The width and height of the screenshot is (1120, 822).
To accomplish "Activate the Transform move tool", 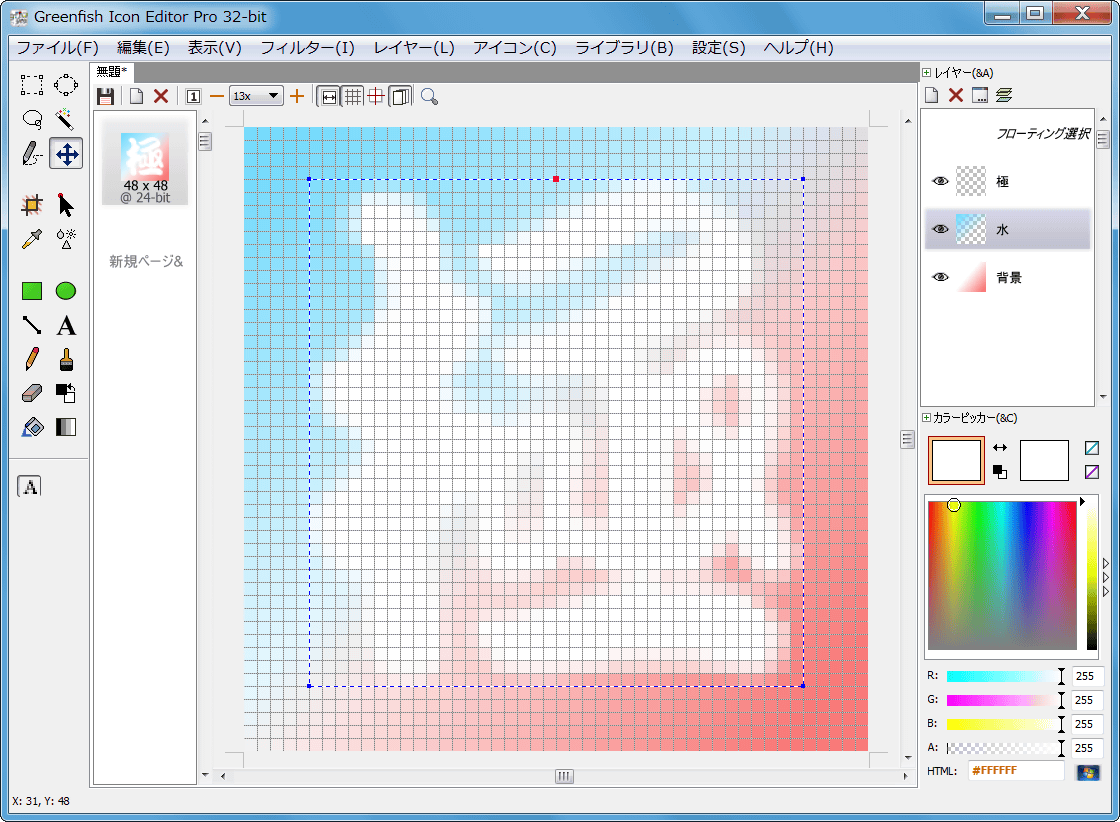I will [x=66, y=154].
